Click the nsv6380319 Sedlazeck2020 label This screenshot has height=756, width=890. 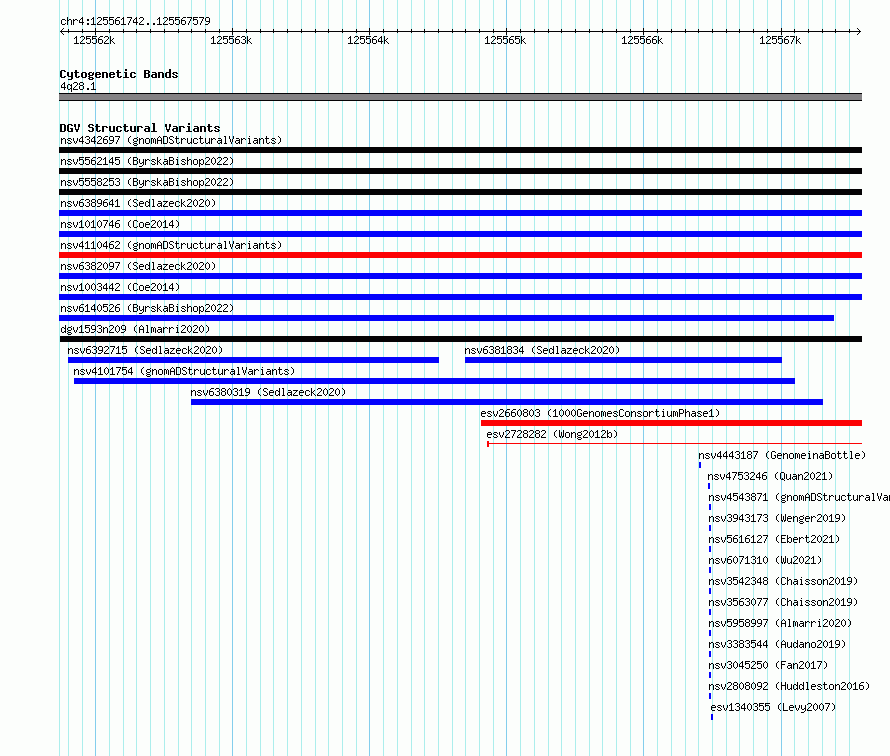pyautogui.click(x=268, y=392)
